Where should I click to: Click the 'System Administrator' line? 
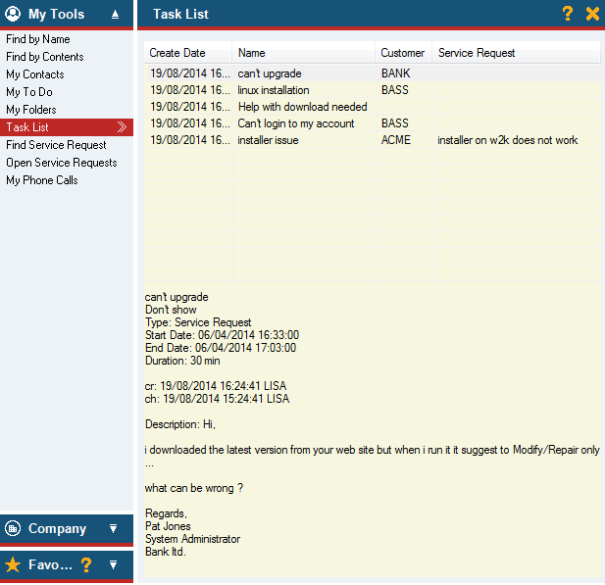[193, 539]
